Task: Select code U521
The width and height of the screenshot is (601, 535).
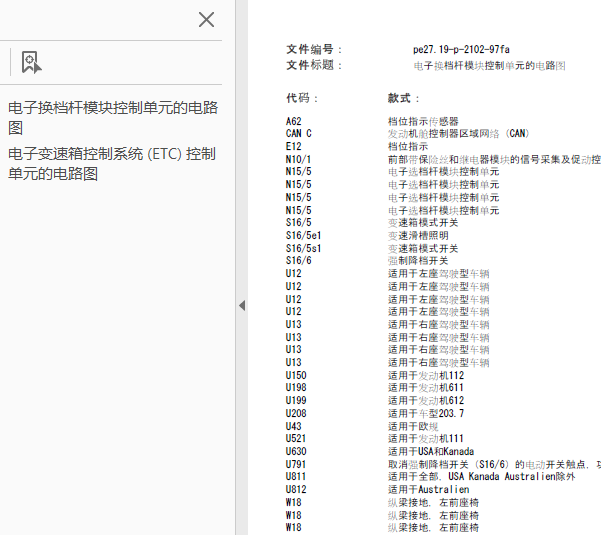Action: coord(296,438)
